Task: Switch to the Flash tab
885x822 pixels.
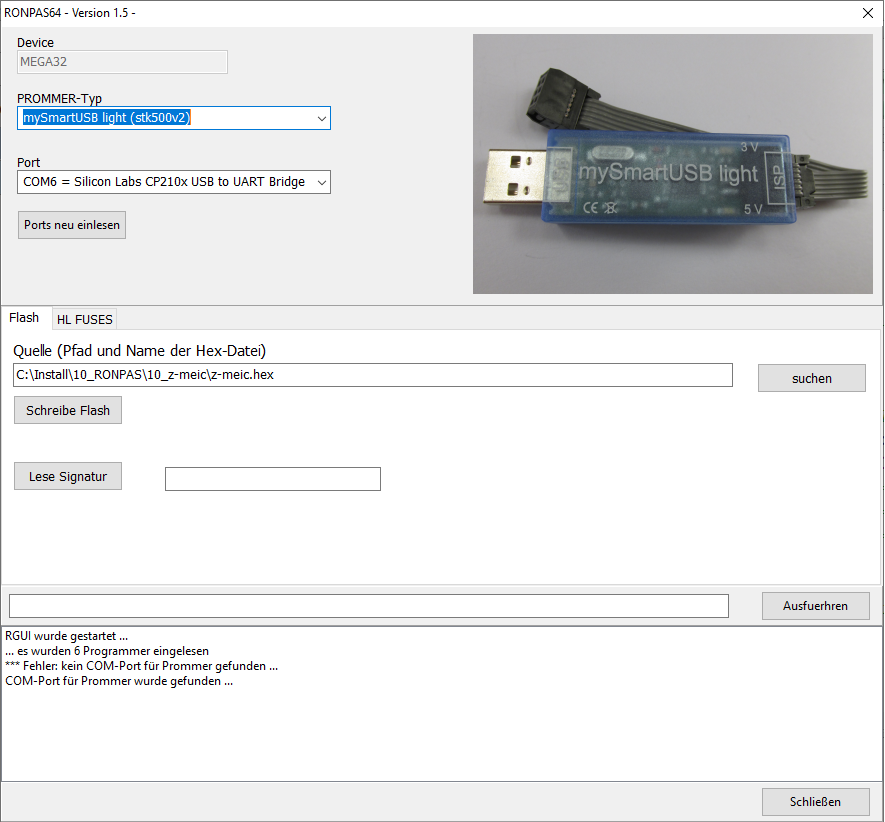Action: pyautogui.click(x=24, y=318)
